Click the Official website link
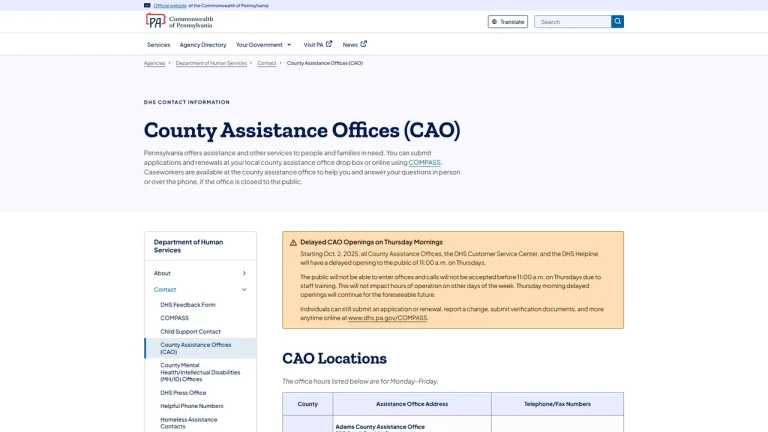768x432 pixels. (x=170, y=5)
